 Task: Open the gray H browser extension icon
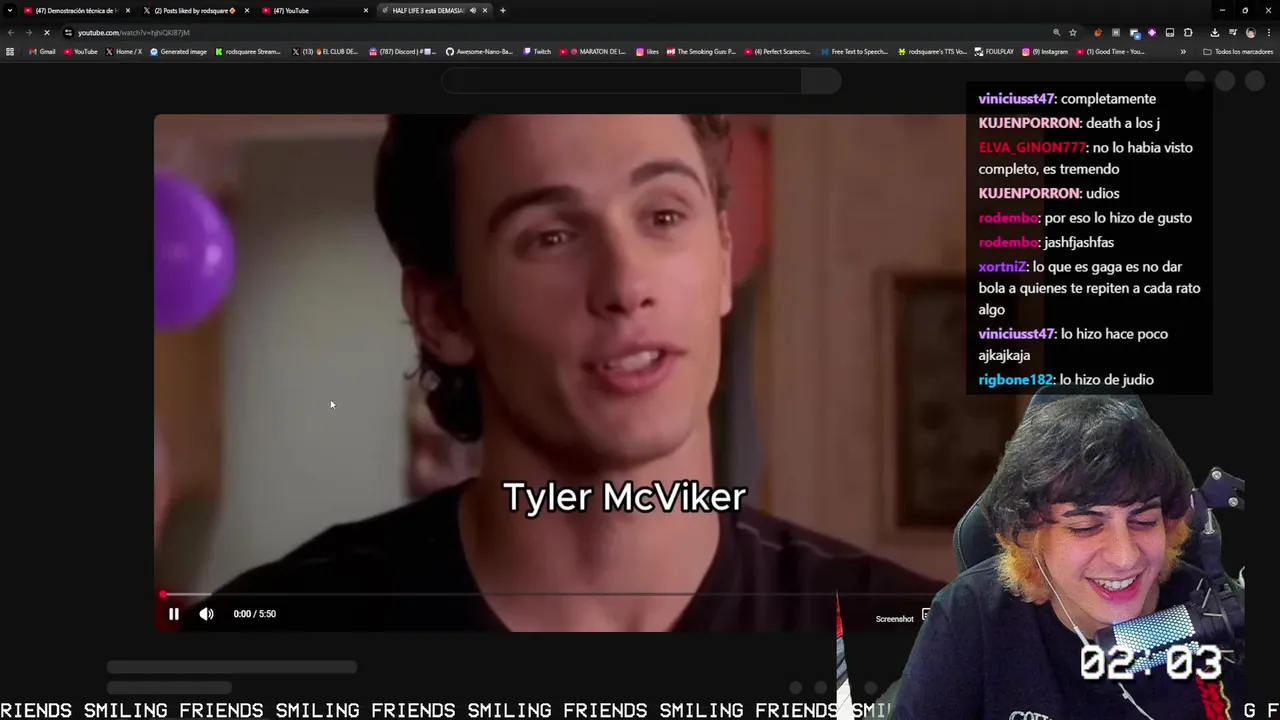coord(1116,32)
